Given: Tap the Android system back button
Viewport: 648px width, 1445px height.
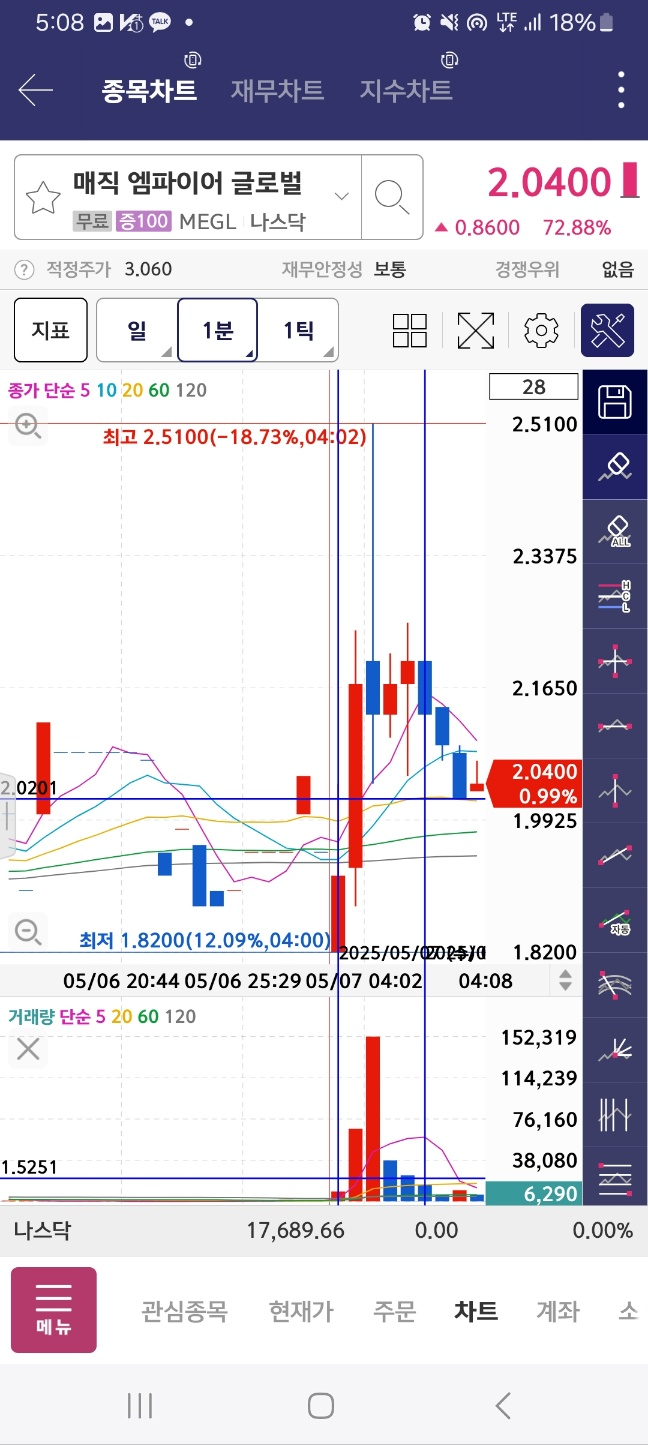Looking at the screenshot, I should 503,1406.
